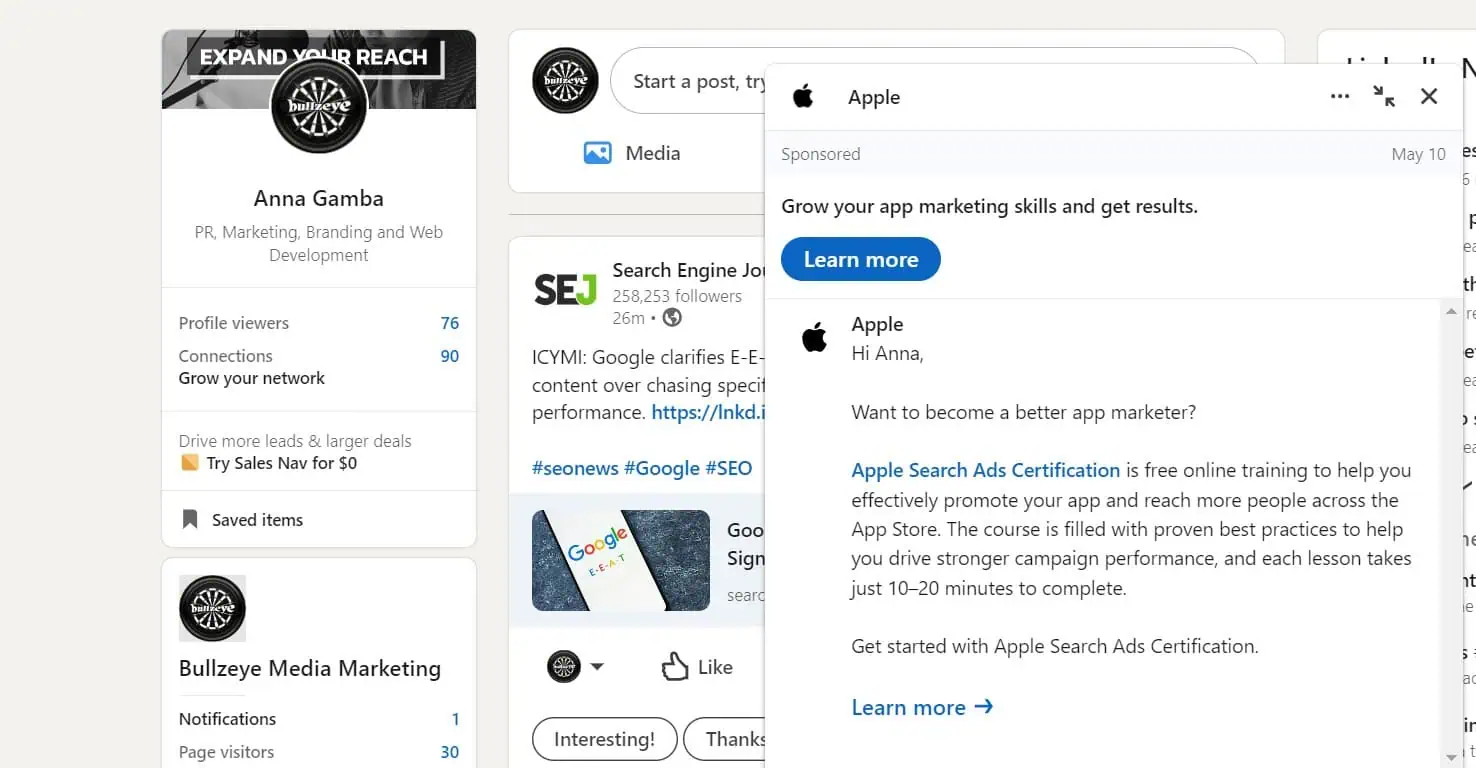Click the SEJ Search Engine Journal logo
1476x768 pixels.
[x=565, y=291]
